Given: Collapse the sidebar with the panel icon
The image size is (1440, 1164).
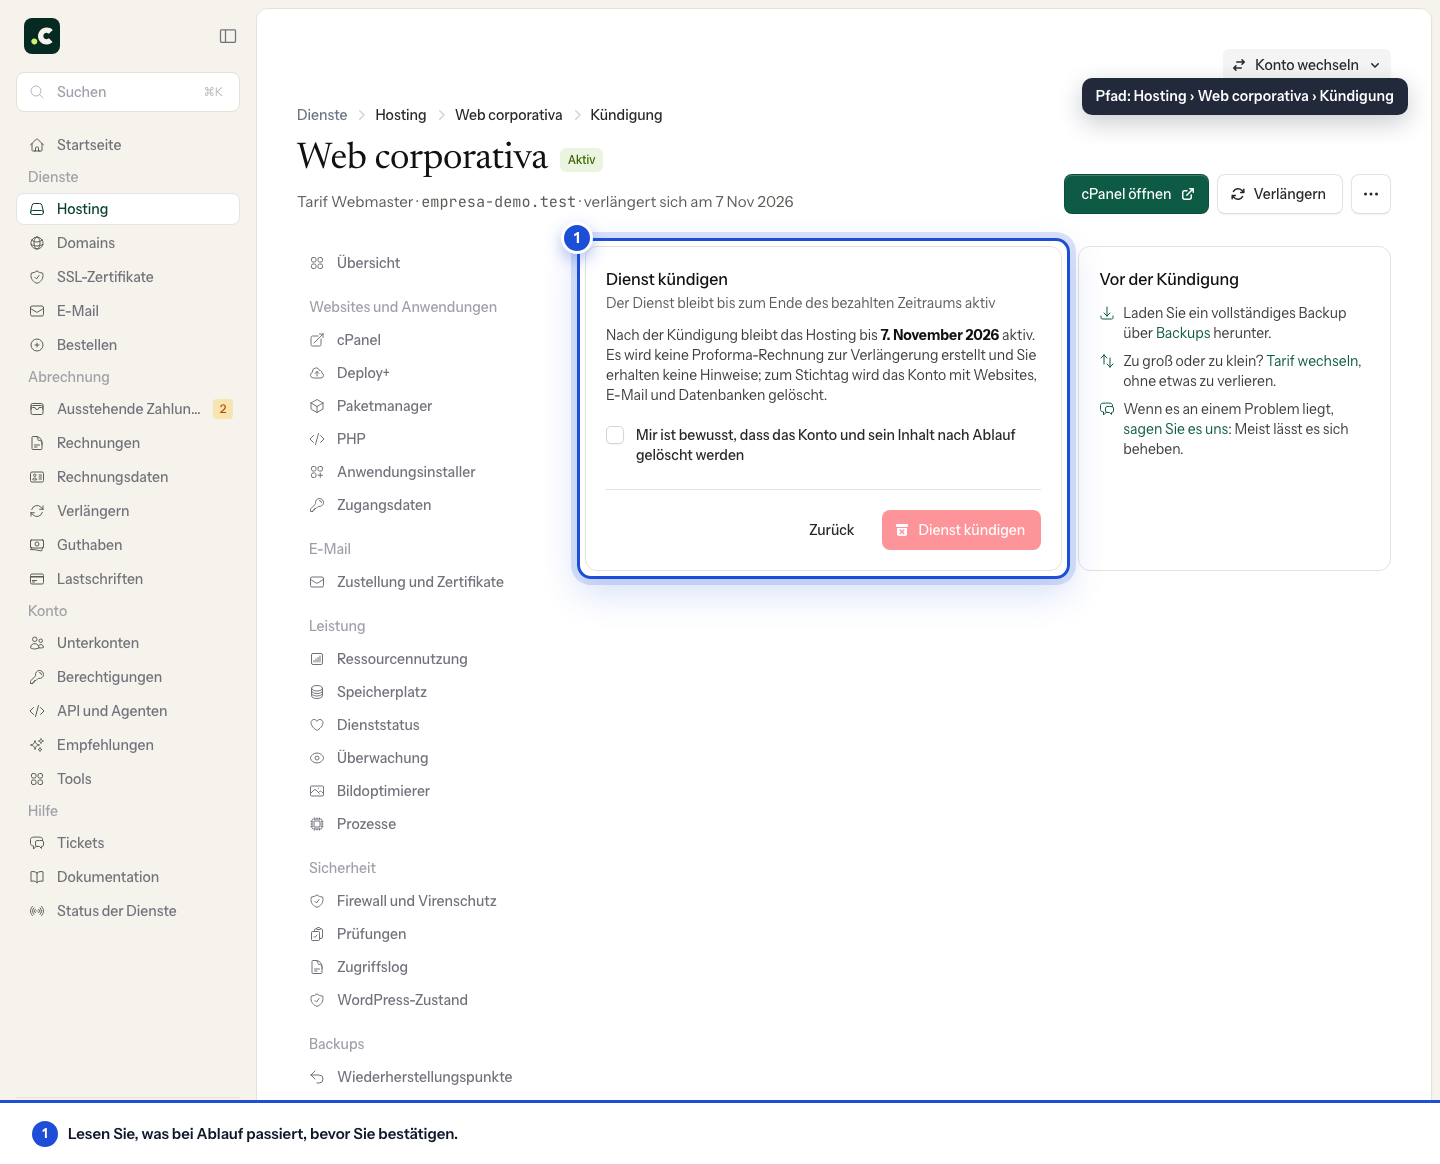Looking at the screenshot, I should [228, 36].
